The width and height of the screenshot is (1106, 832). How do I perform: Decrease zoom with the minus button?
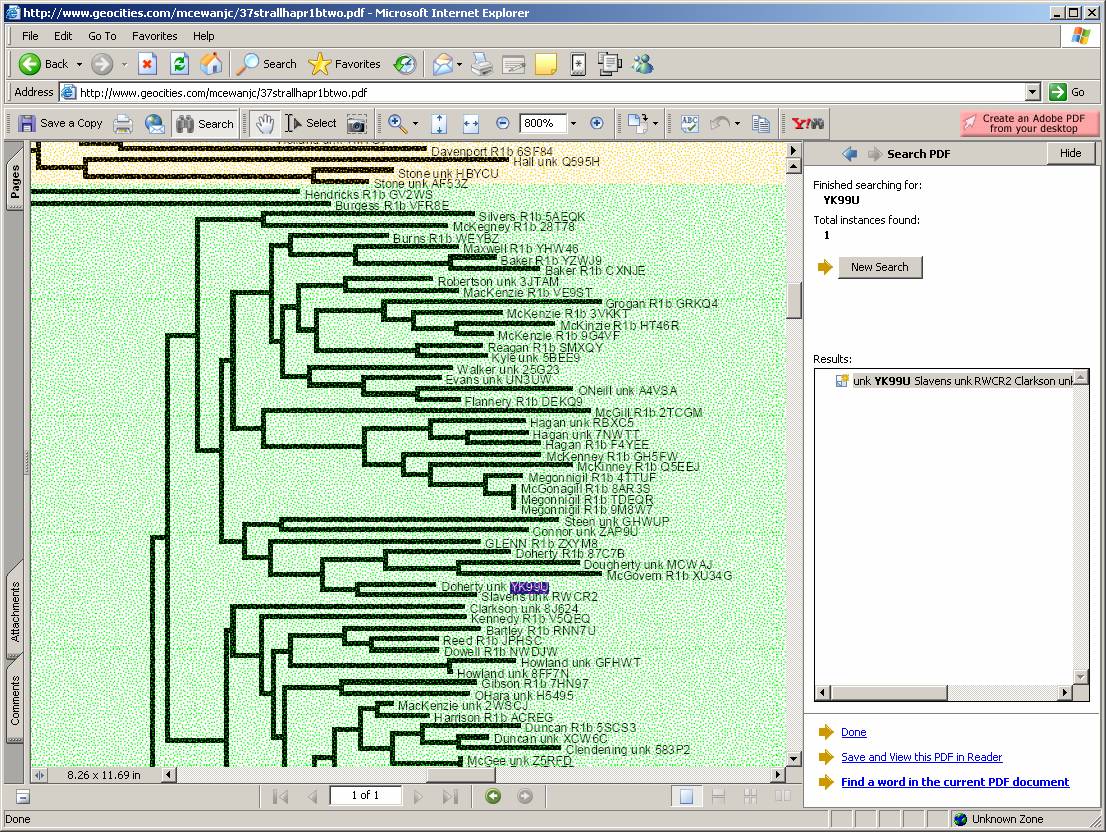[502, 123]
